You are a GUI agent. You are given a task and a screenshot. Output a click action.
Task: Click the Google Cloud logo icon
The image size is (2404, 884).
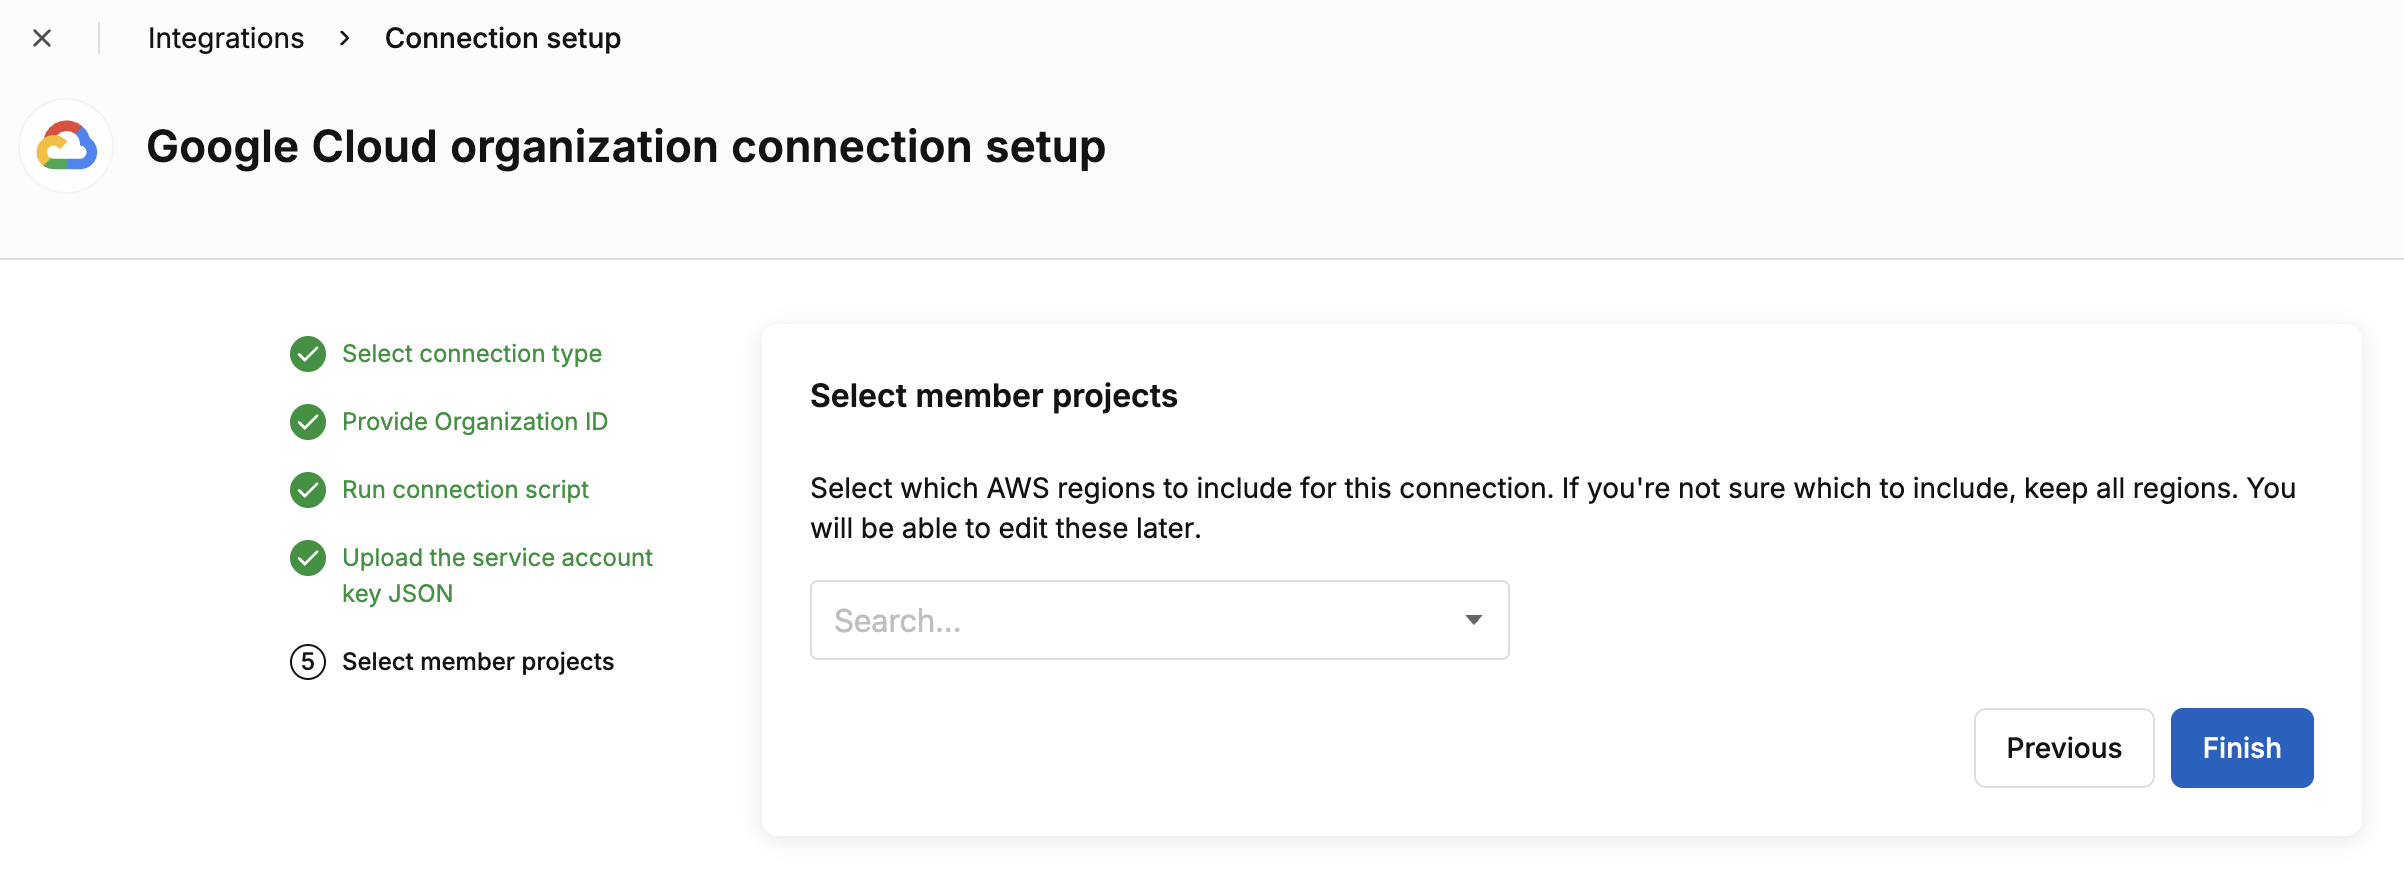pos(66,146)
